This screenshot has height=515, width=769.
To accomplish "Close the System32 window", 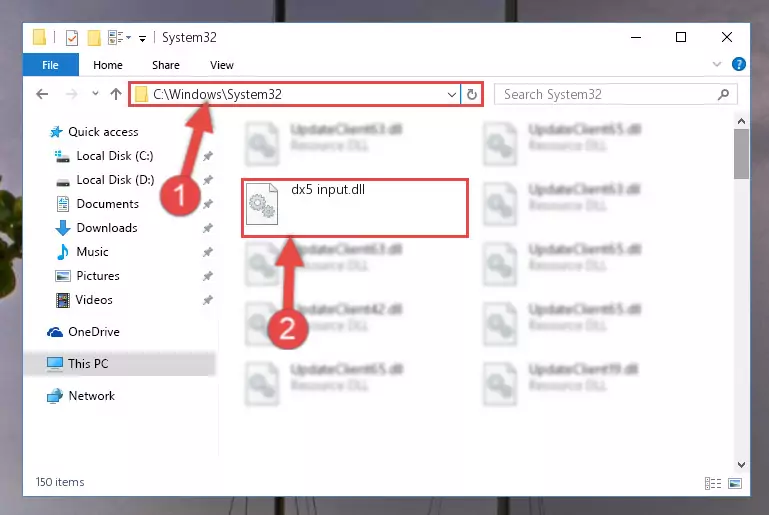I will pyautogui.click(x=727, y=37).
